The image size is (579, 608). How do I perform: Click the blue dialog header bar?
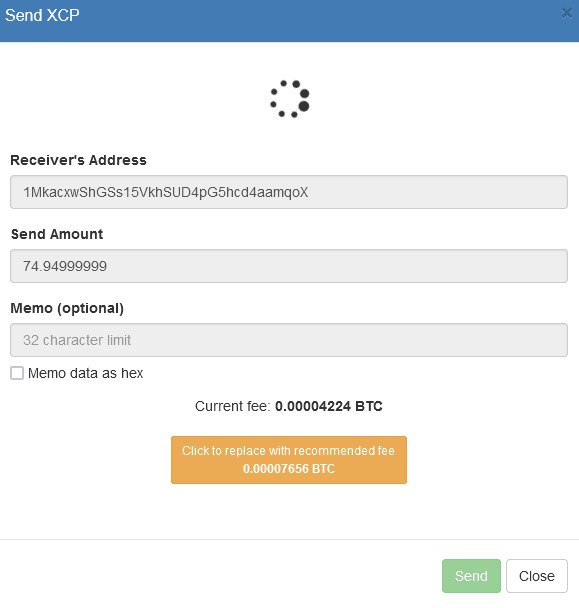click(289, 21)
